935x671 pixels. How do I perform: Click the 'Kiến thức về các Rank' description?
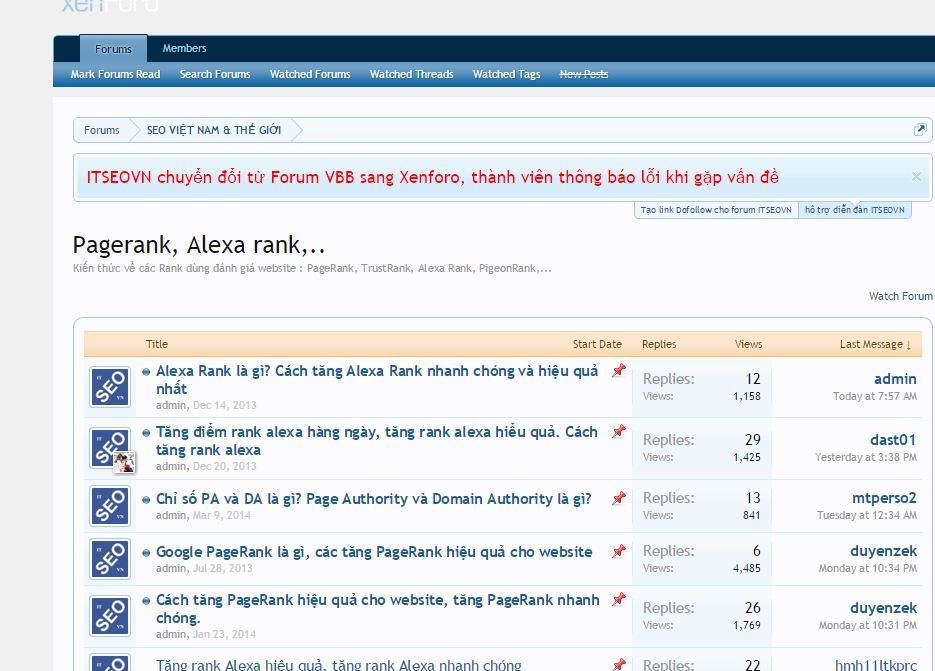tap(312, 268)
